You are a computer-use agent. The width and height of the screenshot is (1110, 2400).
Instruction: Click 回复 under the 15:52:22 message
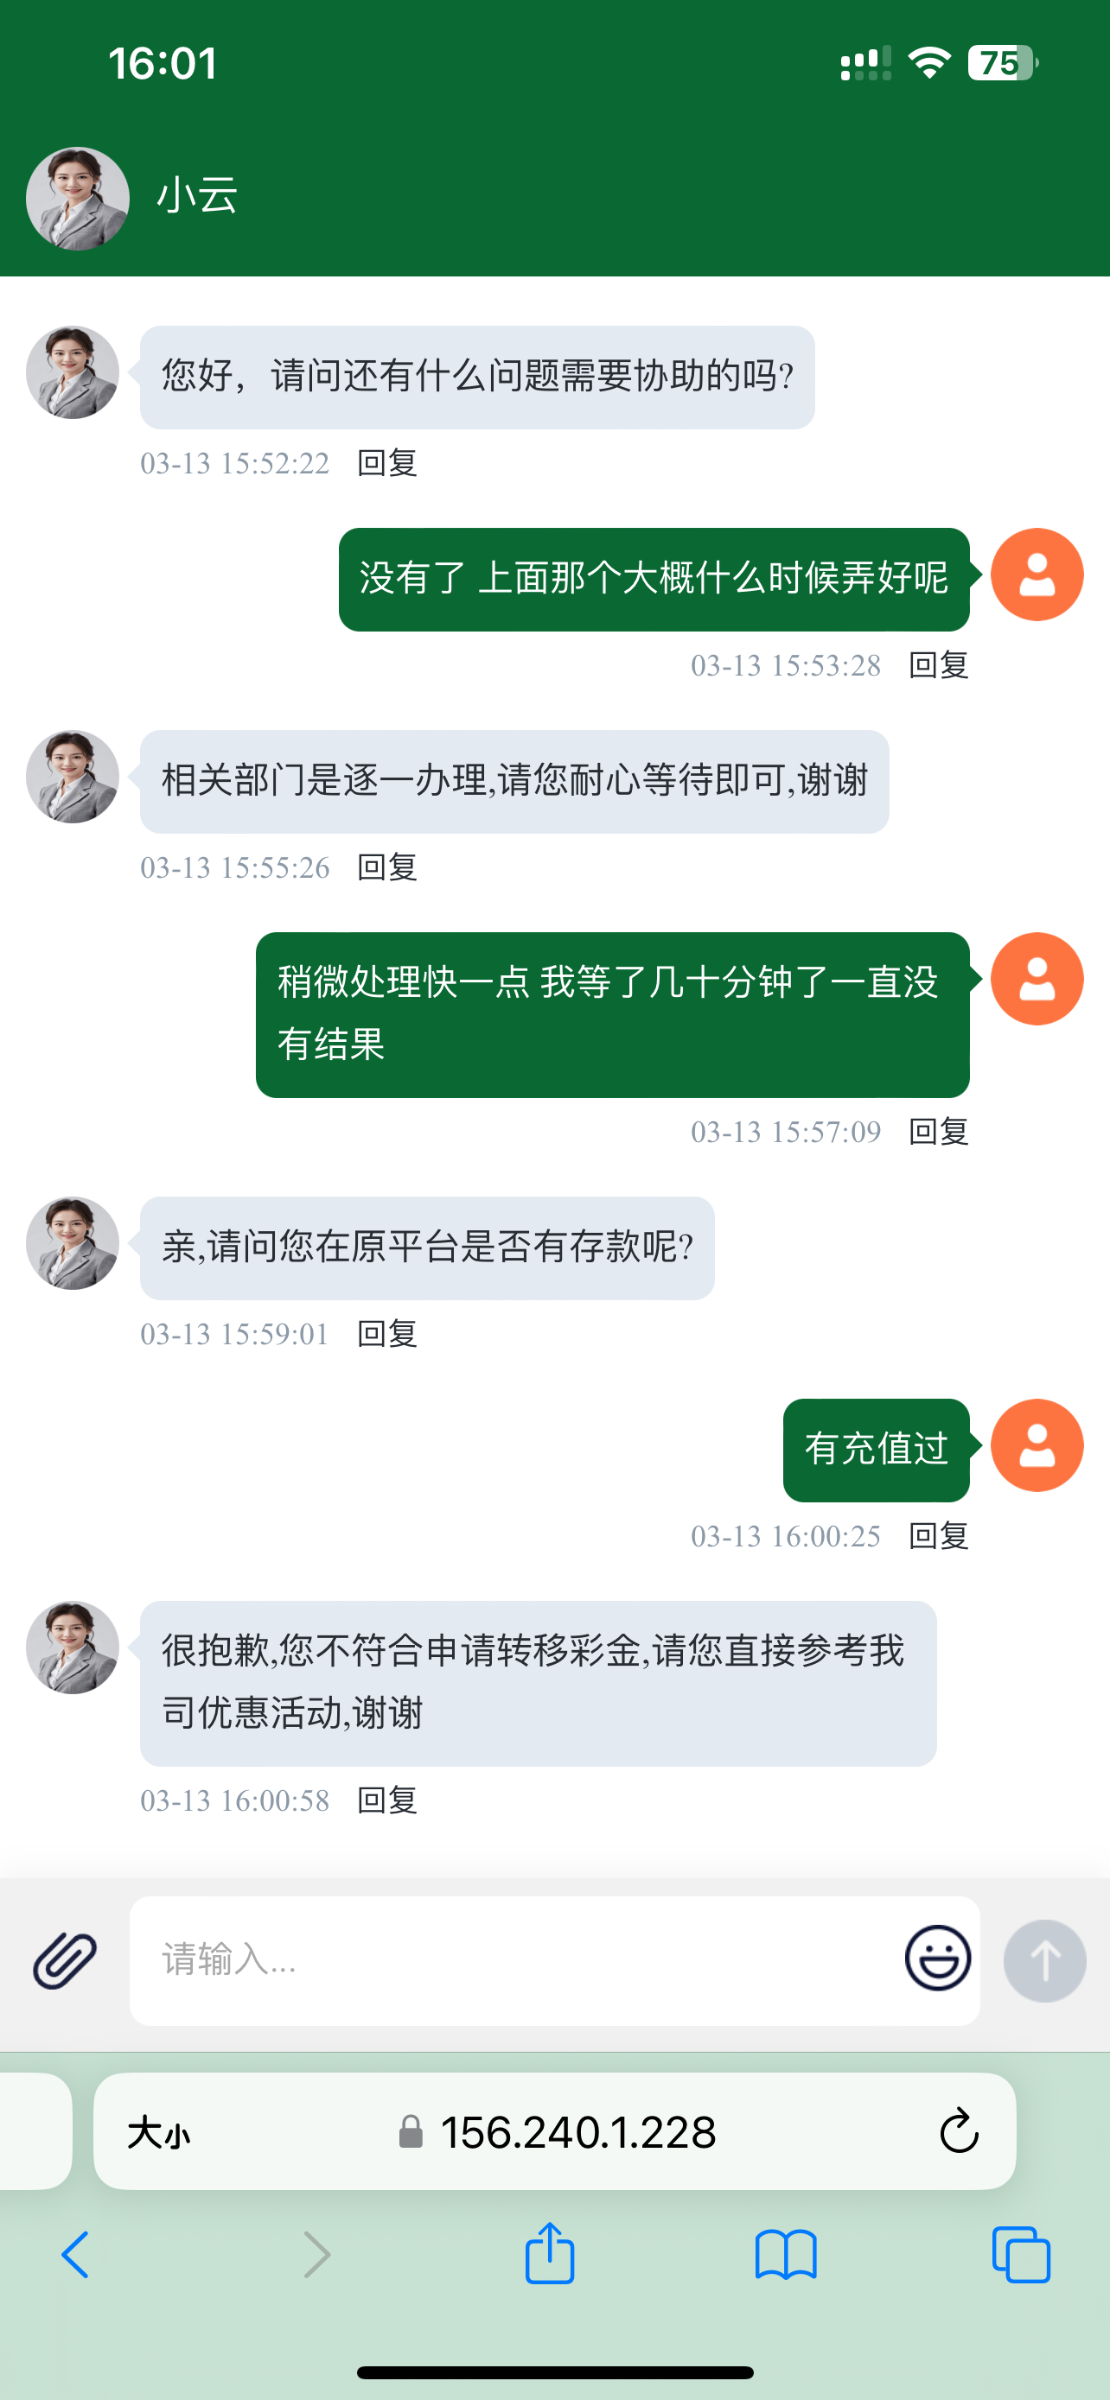point(387,463)
